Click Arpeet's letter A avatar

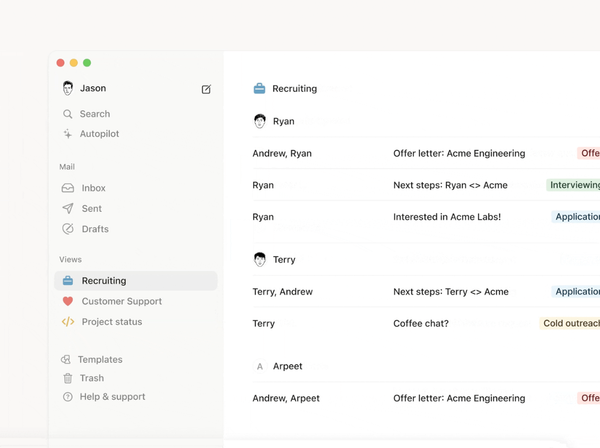260,367
